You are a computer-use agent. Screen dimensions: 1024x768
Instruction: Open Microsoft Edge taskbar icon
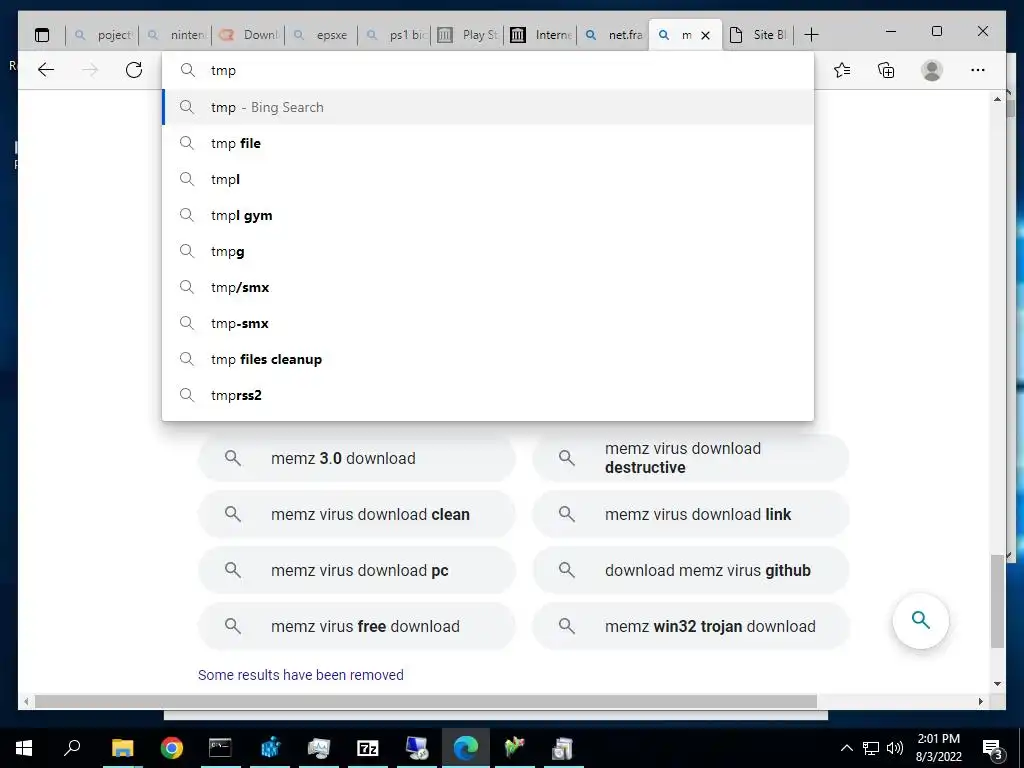click(466, 748)
